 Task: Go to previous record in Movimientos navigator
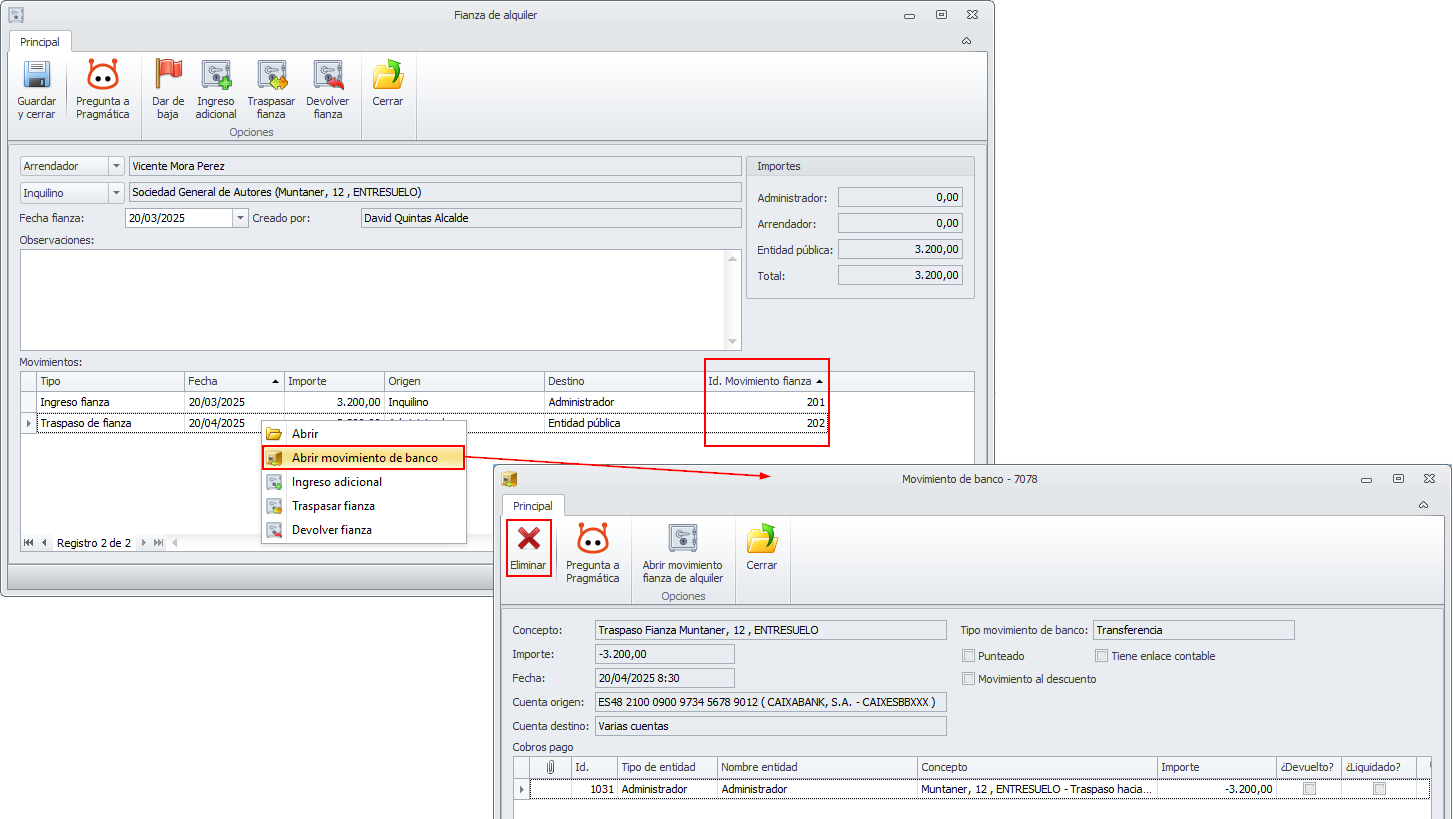(x=44, y=543)
